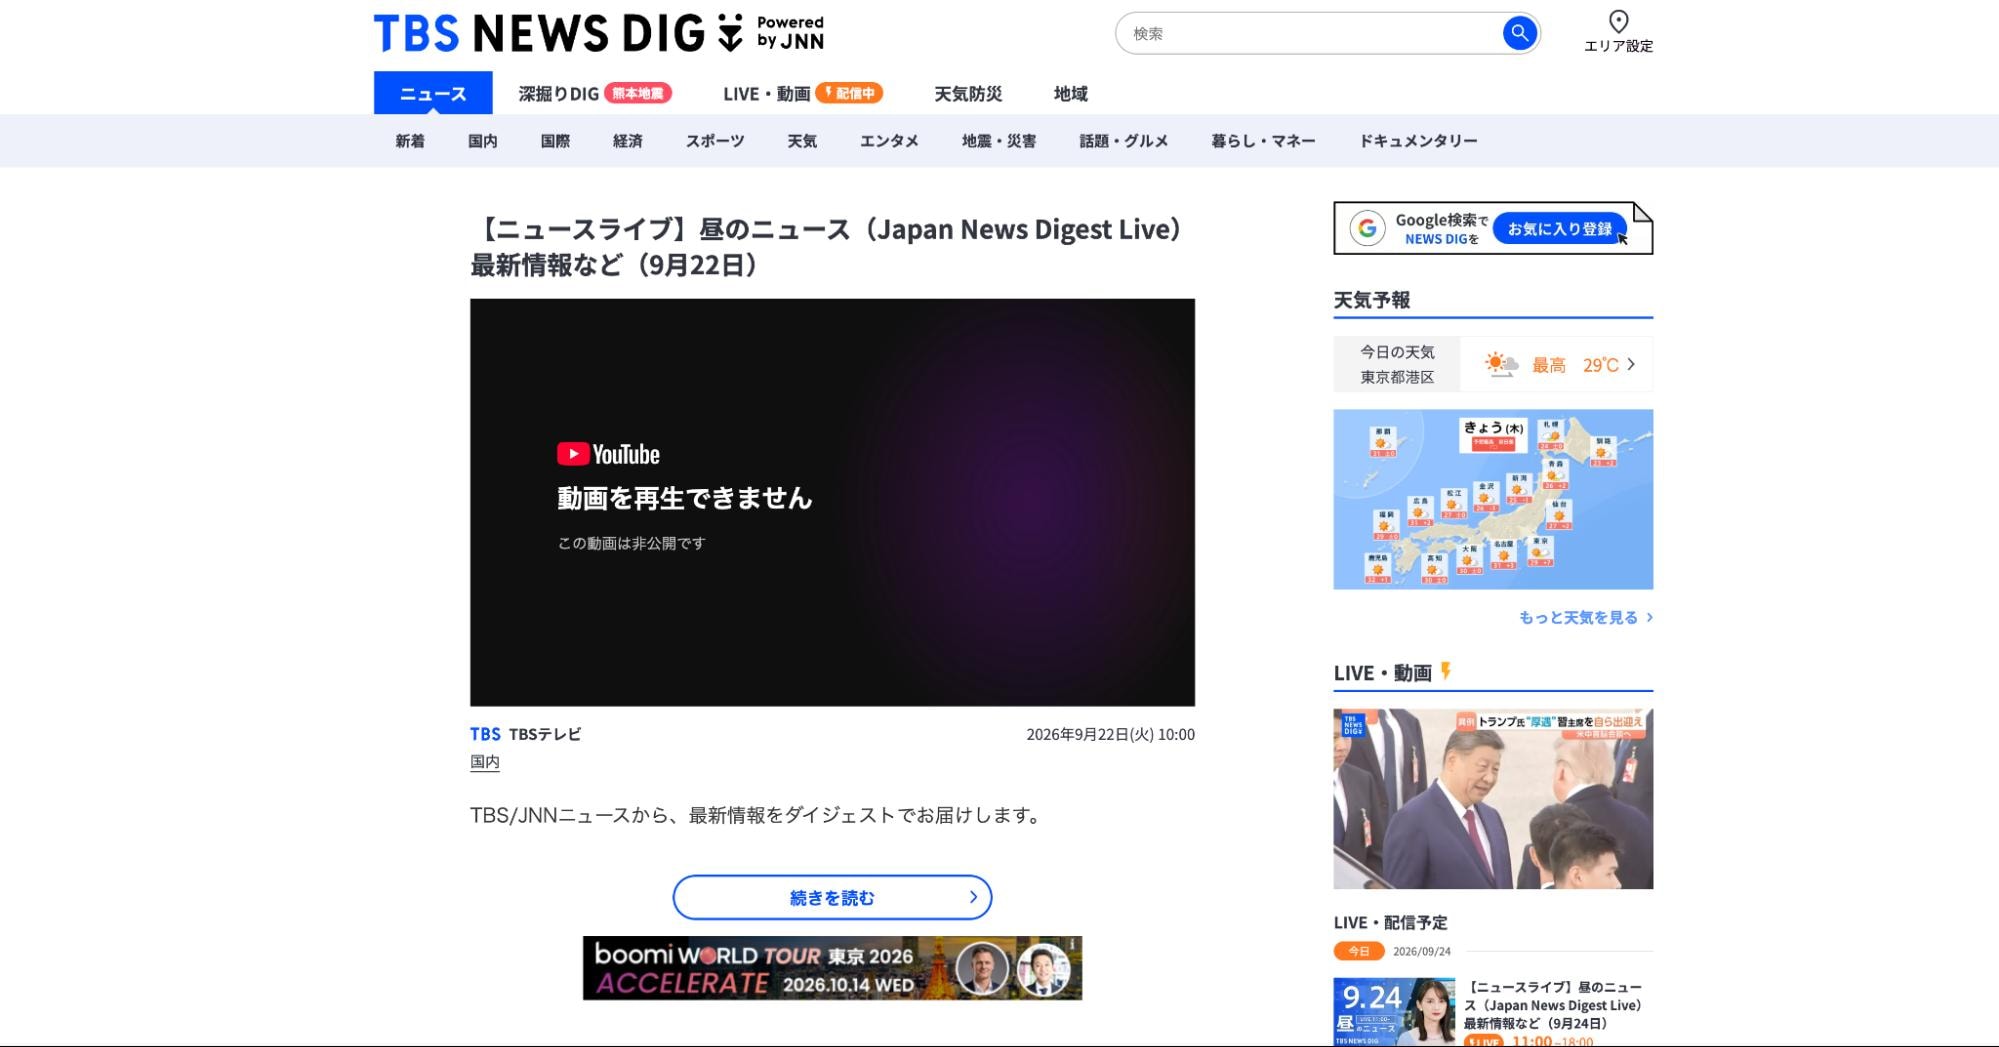Click the blue search magnifier button
The image size is (1999, 1047).
pos(1519,33)
